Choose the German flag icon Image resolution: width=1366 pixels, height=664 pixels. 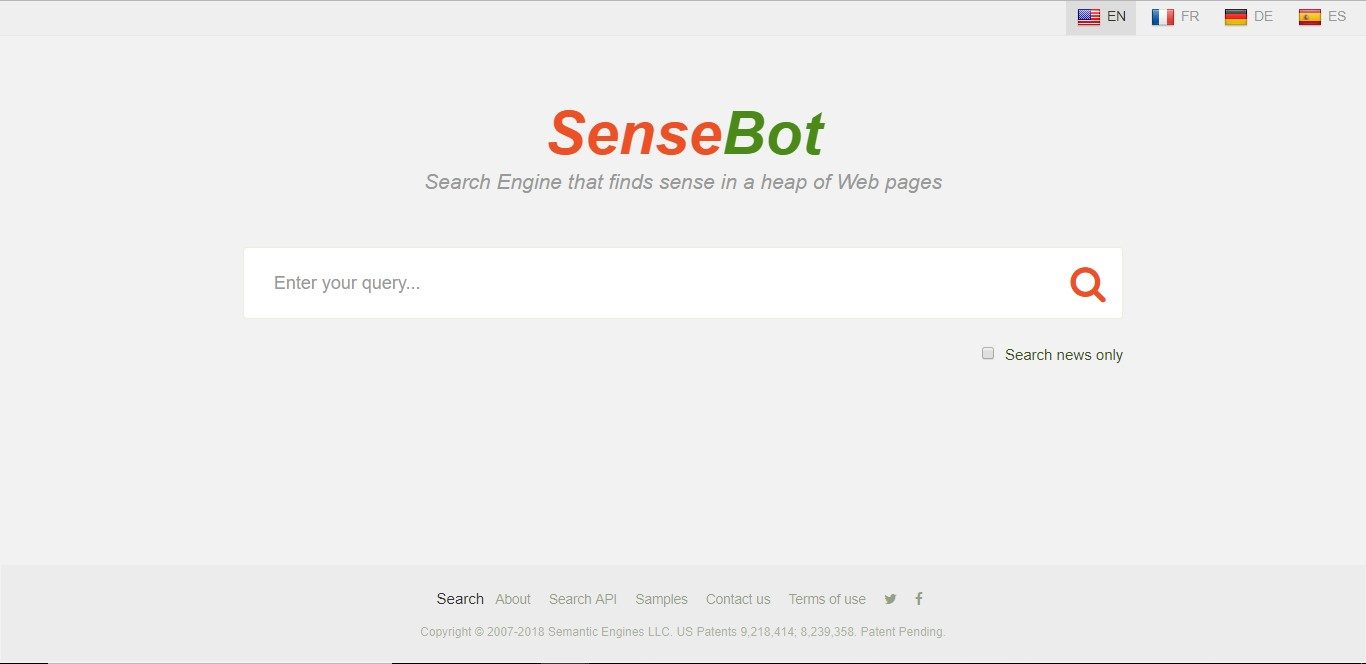tap(1236, 17)
